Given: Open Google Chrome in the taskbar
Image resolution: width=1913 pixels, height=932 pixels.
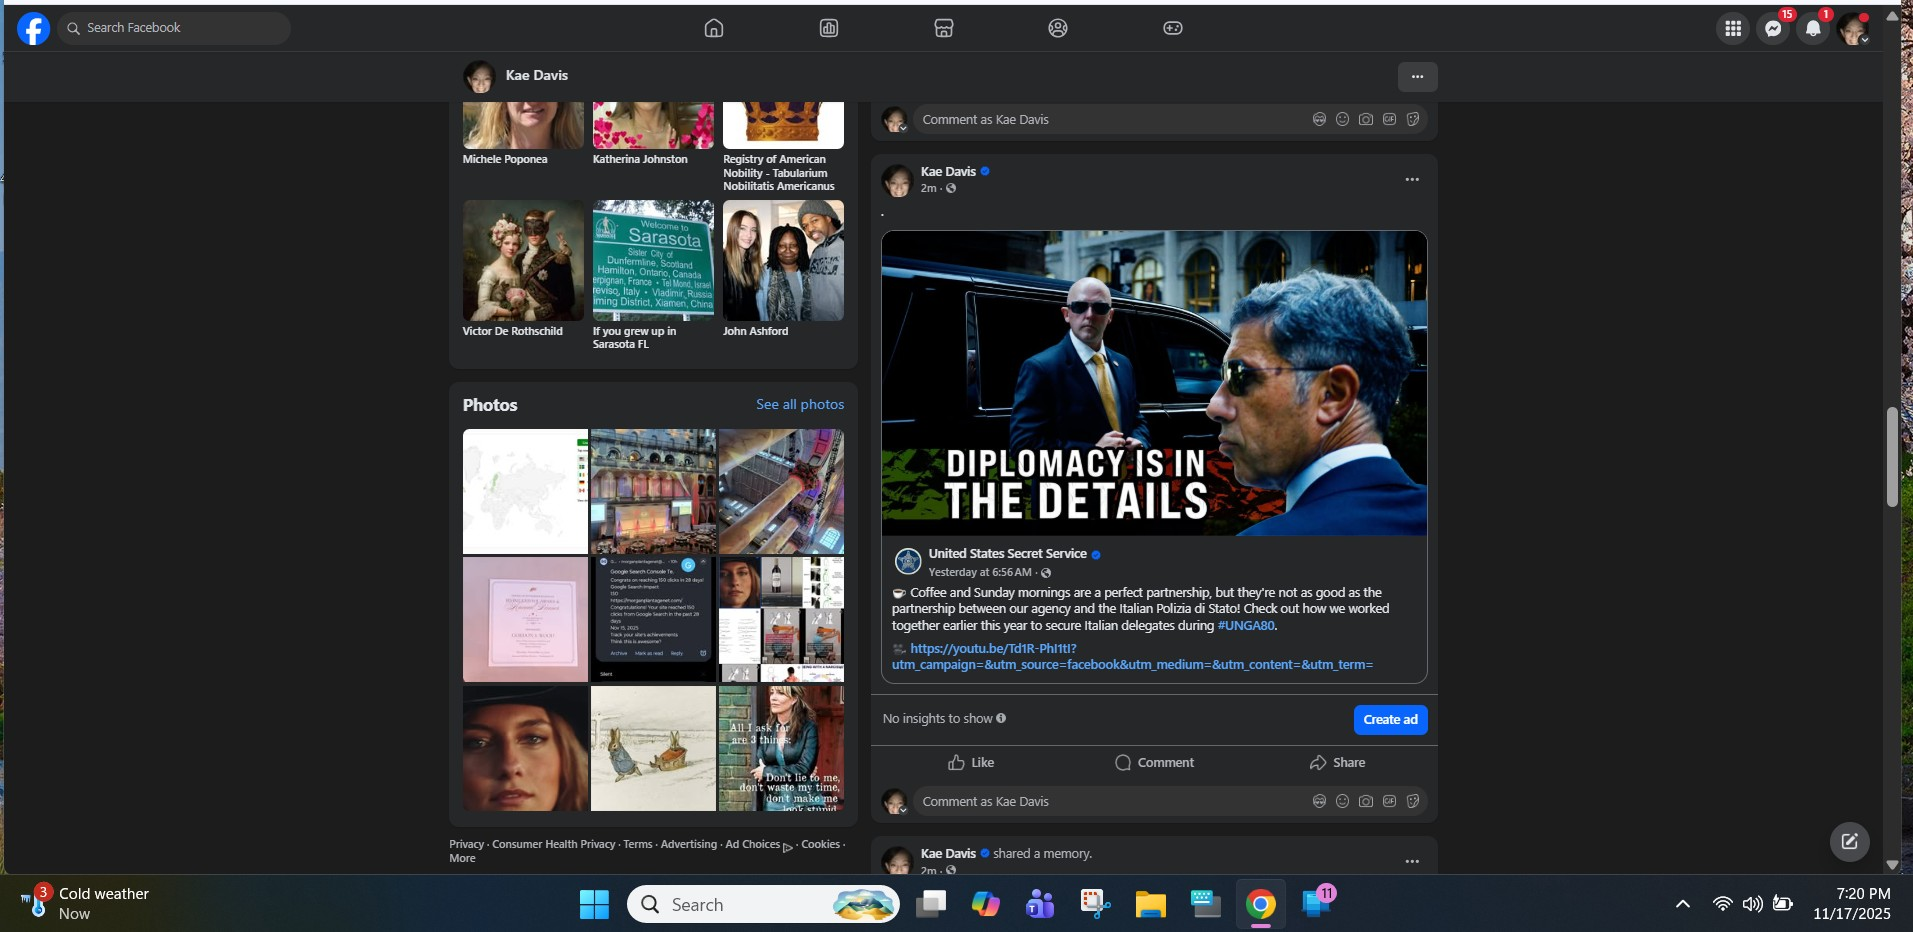Looking at the screenshot, I should pyautogui.click(x=1260, y=904).
